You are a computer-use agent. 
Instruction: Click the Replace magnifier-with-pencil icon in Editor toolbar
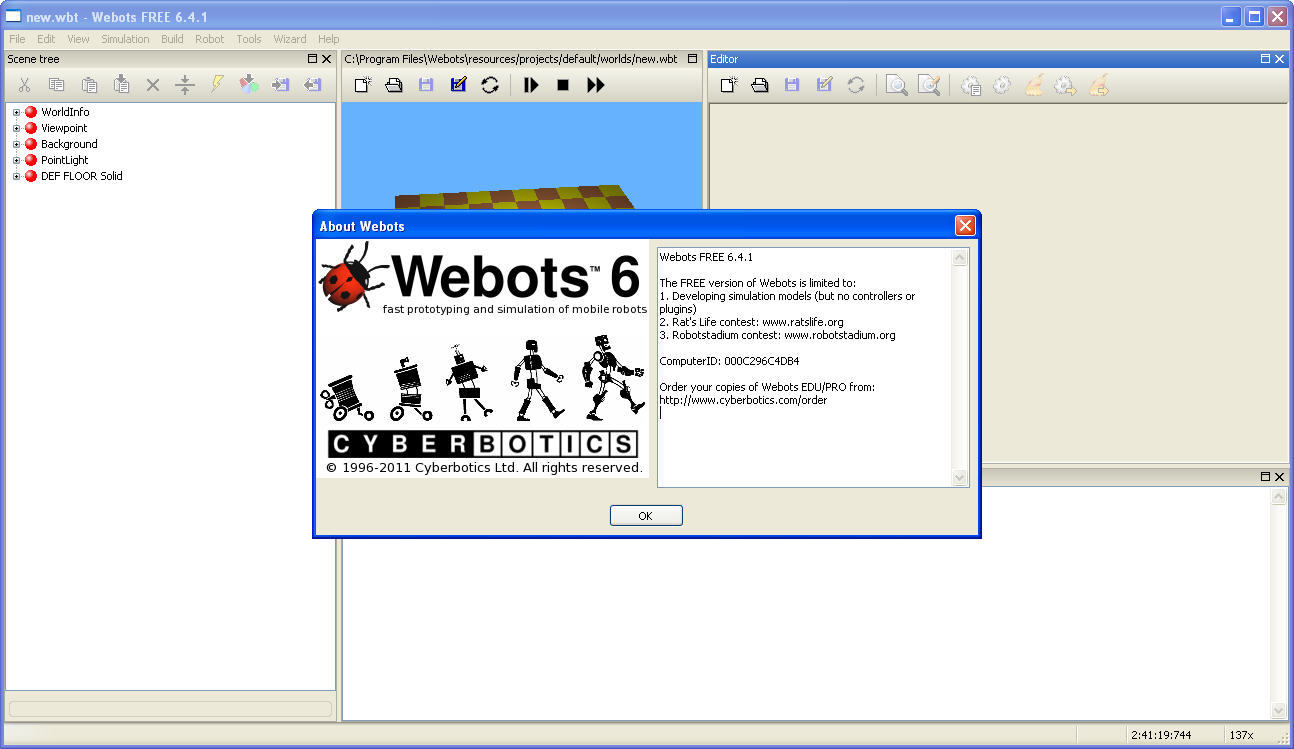pos(929,85)
